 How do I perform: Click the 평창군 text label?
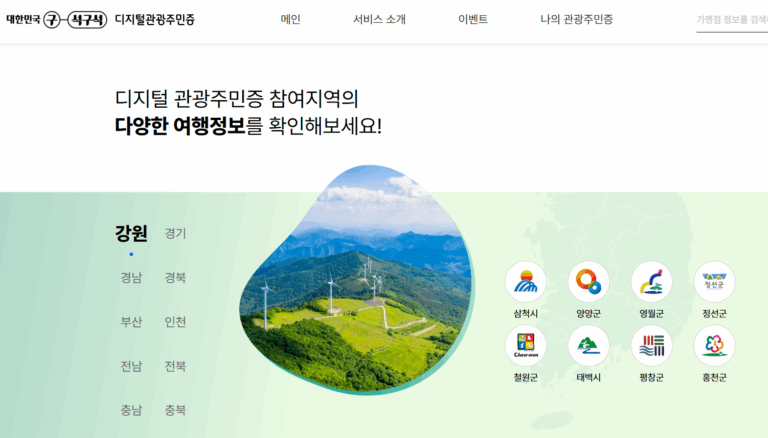pos(651,378)
